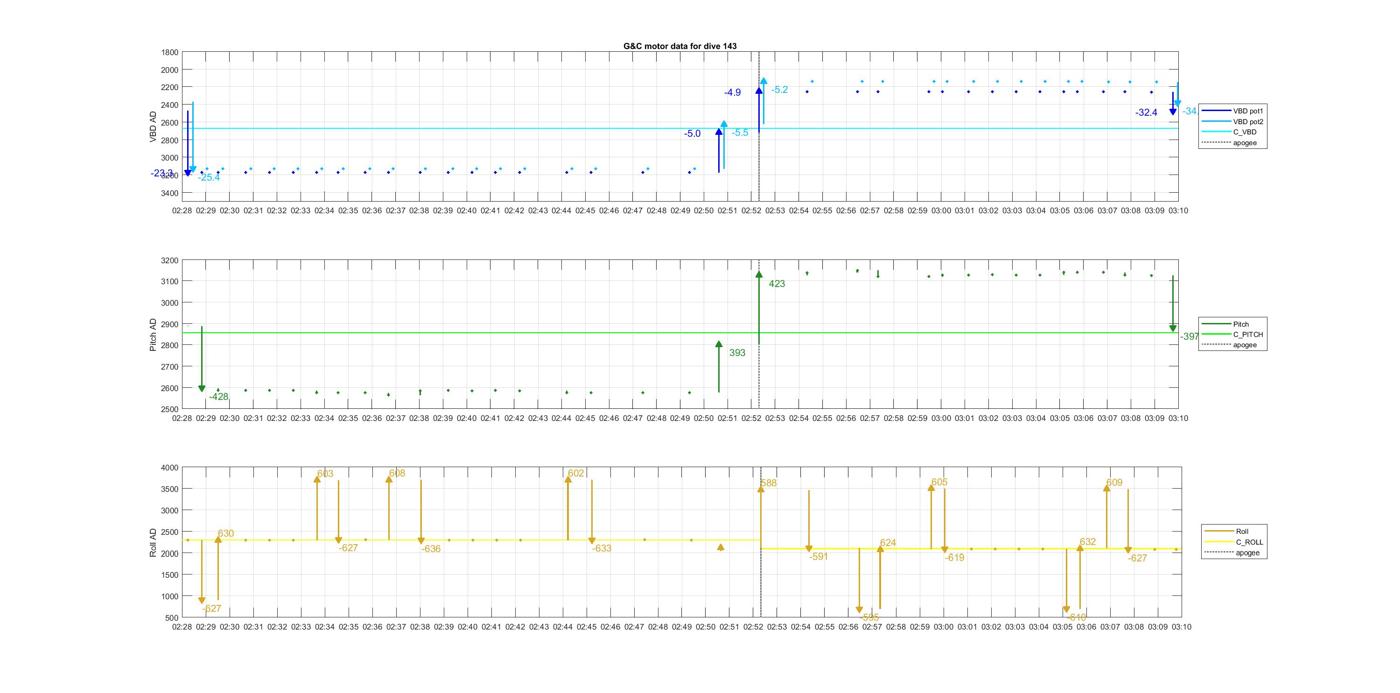1400x693 pixels.
Task: Click the '605' roll data label
Action: coord(940,483)
